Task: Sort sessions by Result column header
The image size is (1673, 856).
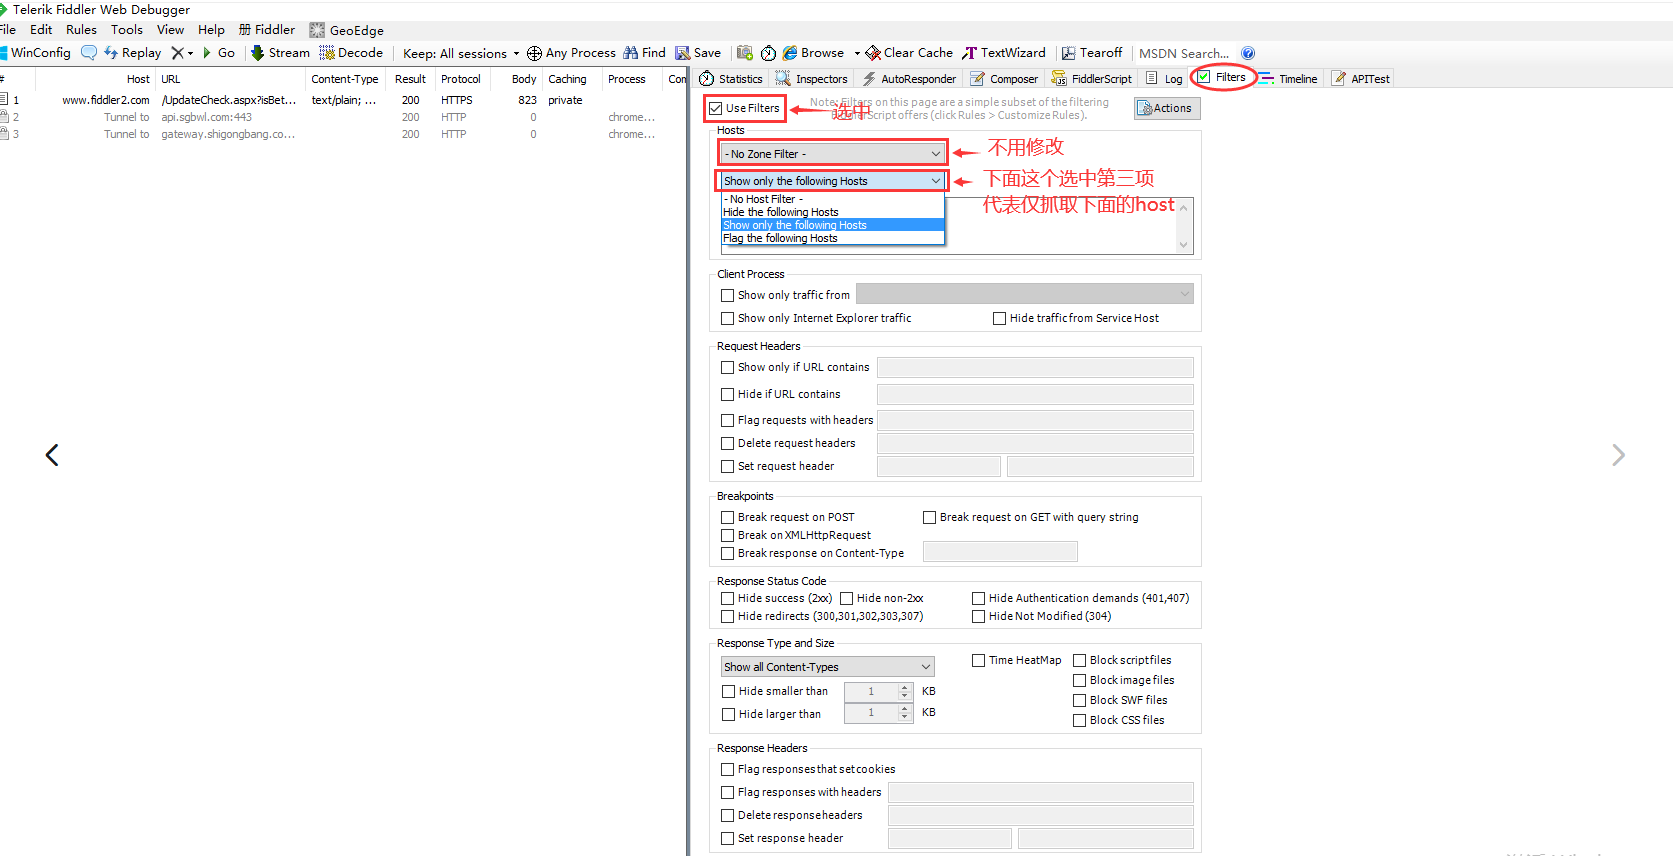Action: [x=410, y=79]
